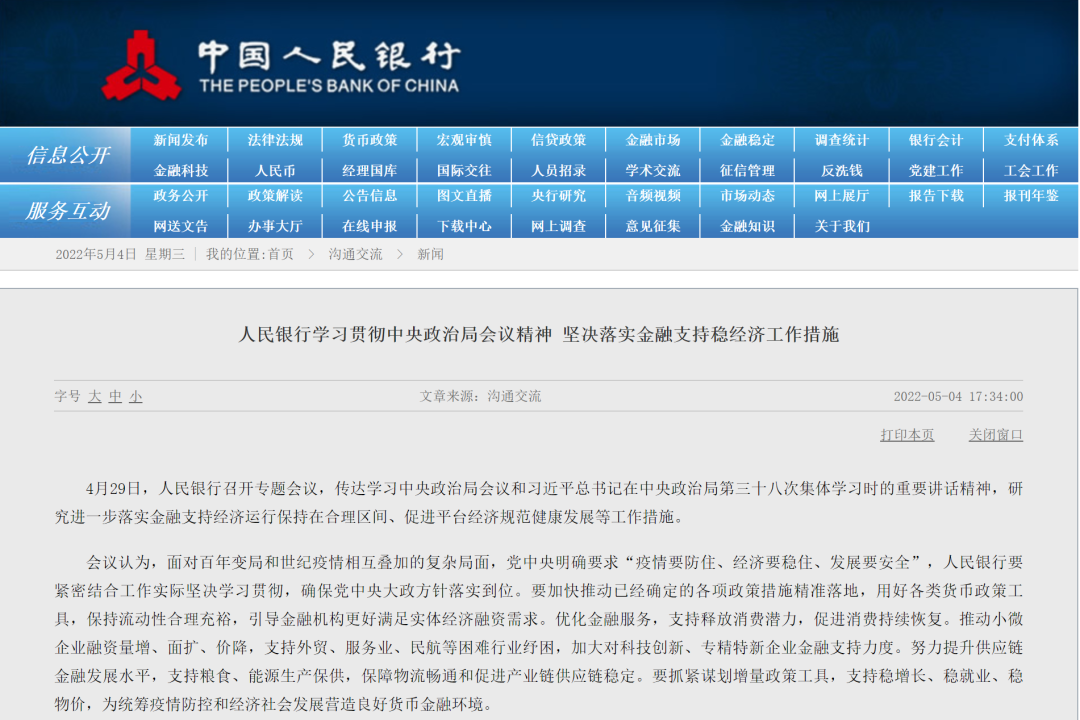Click 政务公开 under 服务互动
The image size is (1080, 720).
pos(181,196)
